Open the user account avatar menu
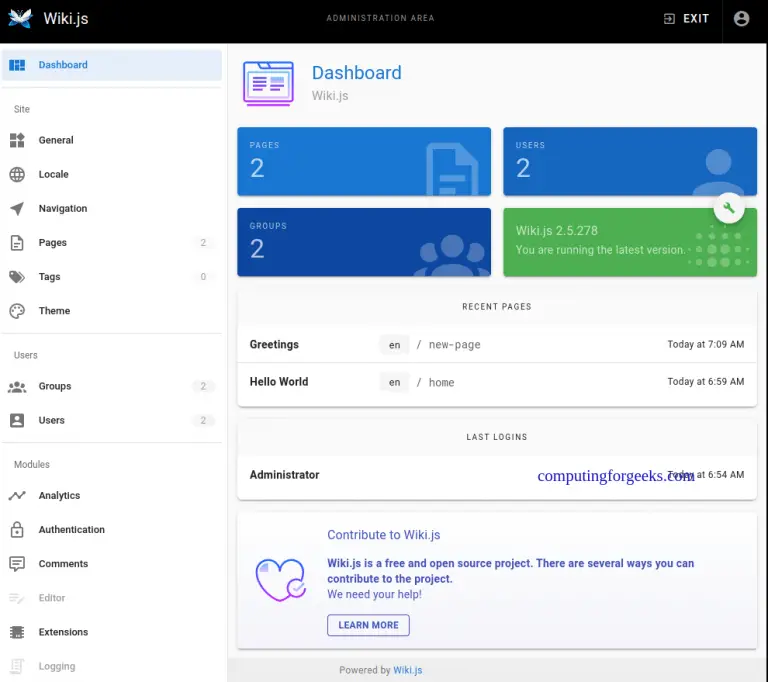Viewport: 768px width, 682px height. pyautogui.click(x=741, y=18)
